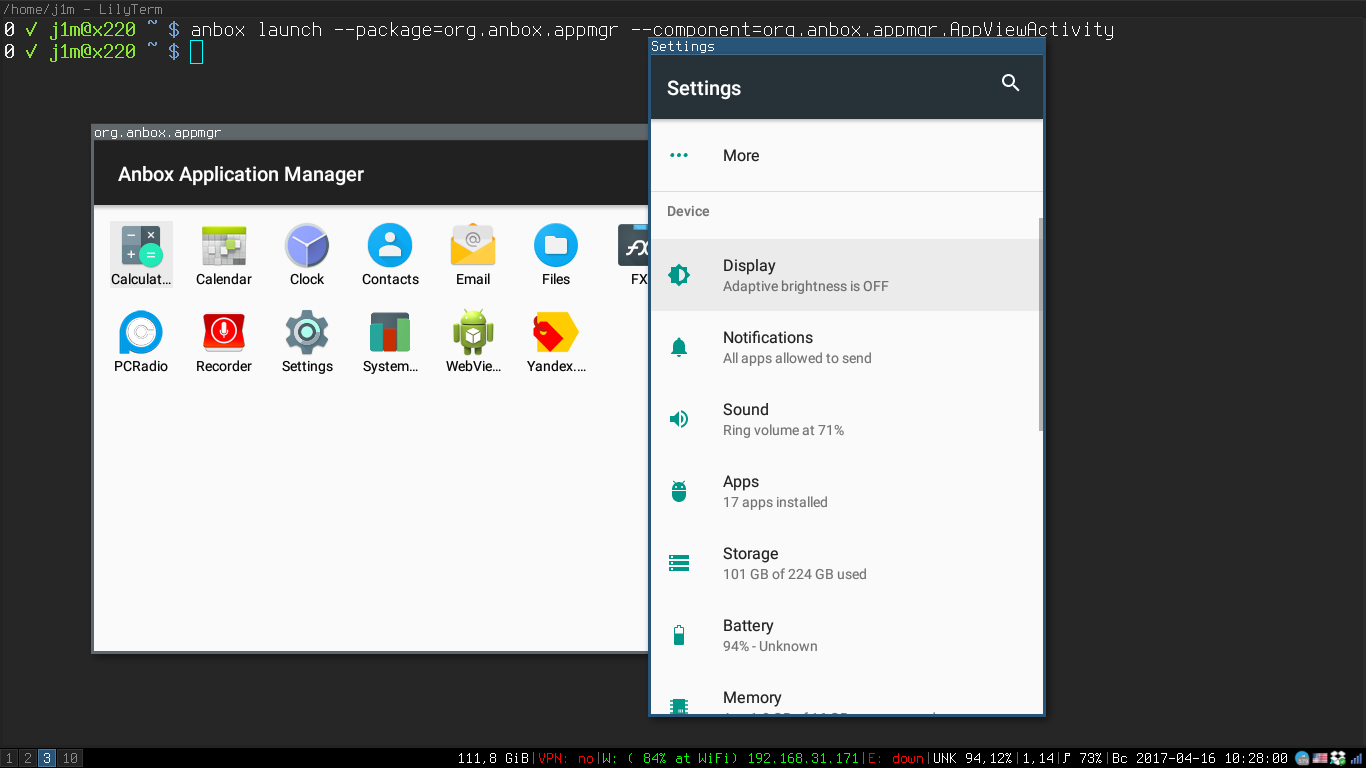Click the Notifications bell icon
Image resolution: width=1366 pixels, height=768 pixels.
tap(679, 347)
